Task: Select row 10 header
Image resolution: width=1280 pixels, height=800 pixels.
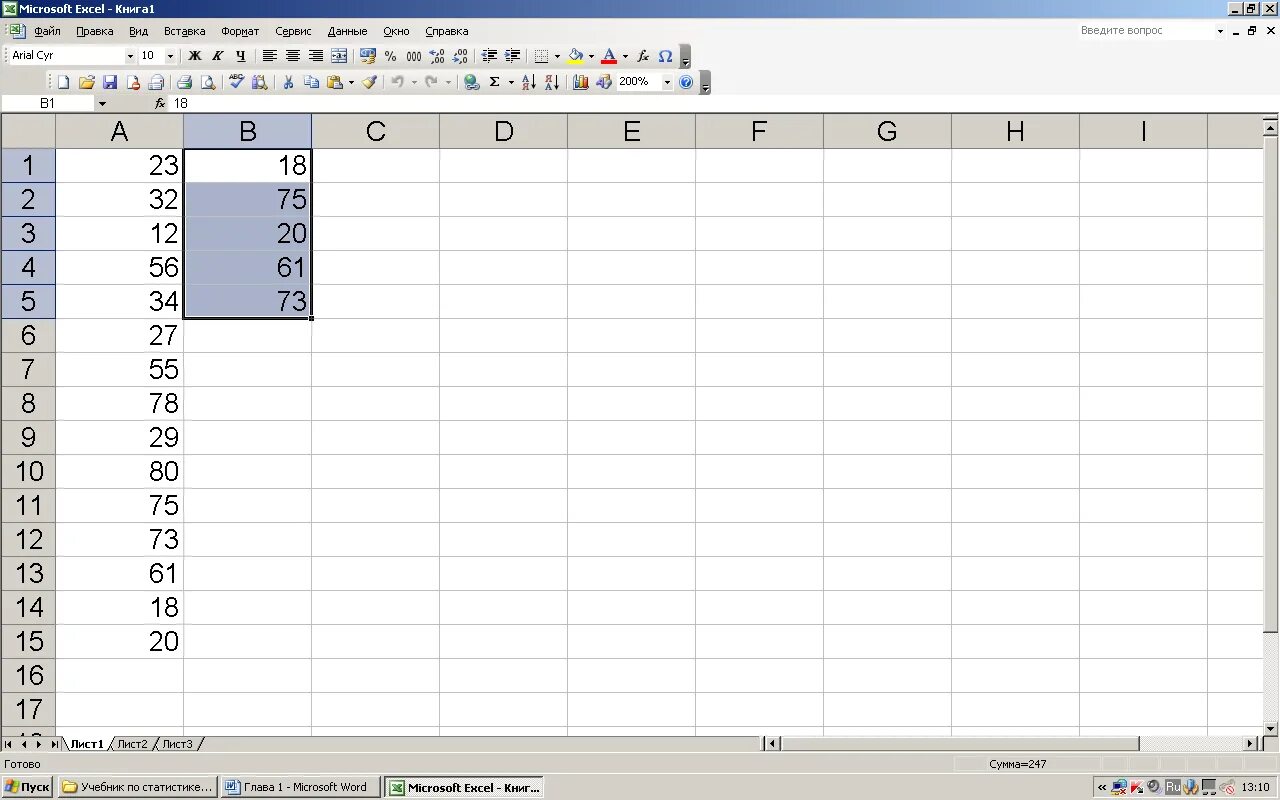Action: click(28, 471)
